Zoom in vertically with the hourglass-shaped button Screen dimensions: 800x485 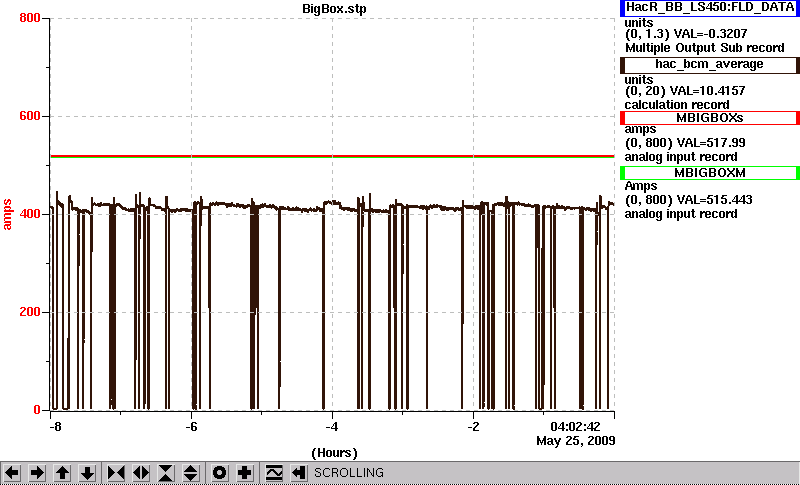(166, 473)
